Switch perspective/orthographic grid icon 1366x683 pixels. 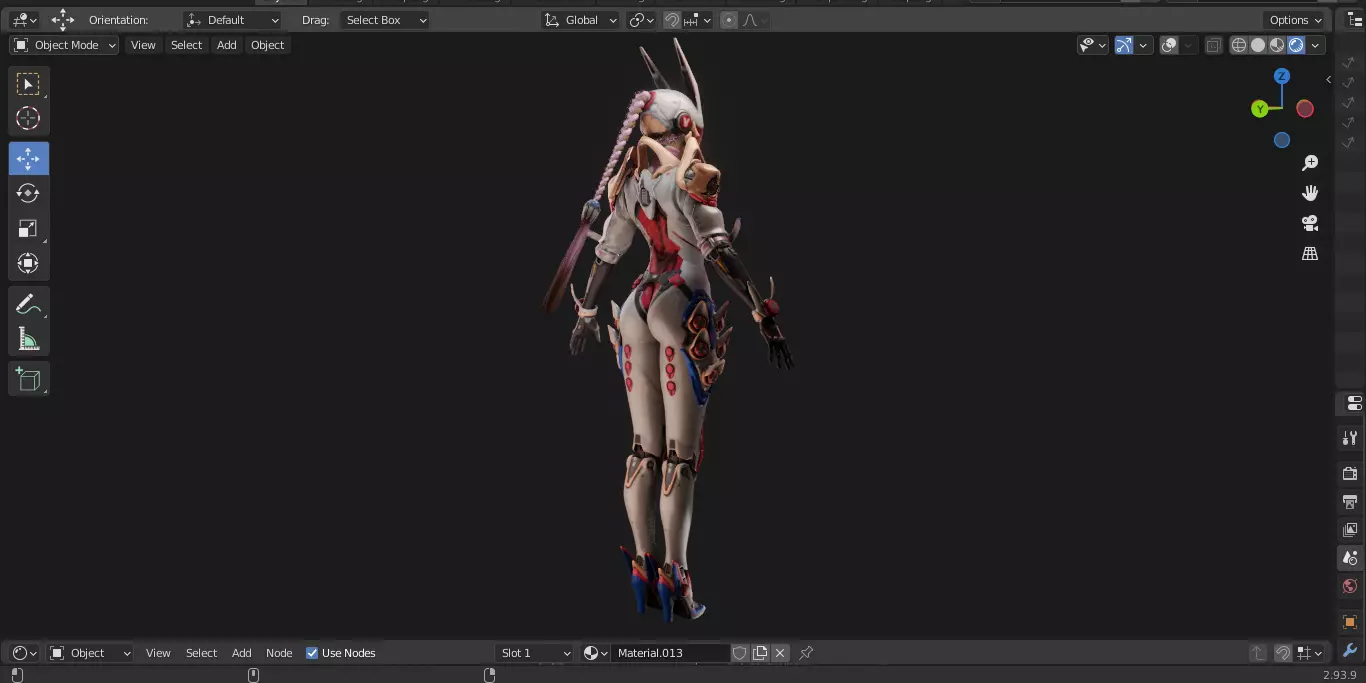coord(1310,253)
